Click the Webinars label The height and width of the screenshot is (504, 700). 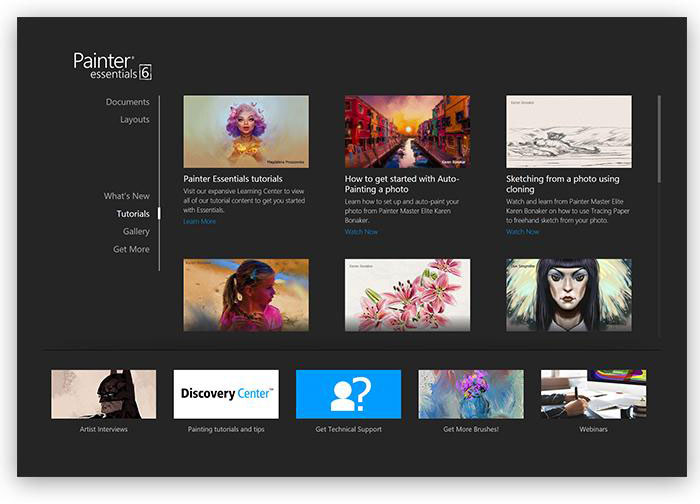click(x=593, y=429)
